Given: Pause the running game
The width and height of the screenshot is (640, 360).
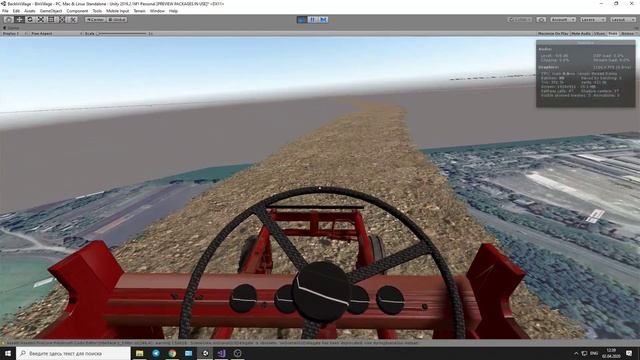Looking at the screenshot, I should pyautogui.click(x=313, y=20).
